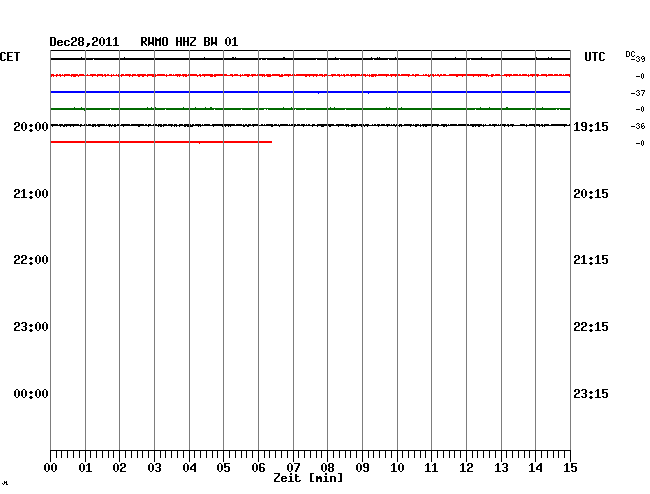The width and height of the screenshot is (650, 494).
Task: Click the 21:15 UTC time label
Action: point(591,260)
